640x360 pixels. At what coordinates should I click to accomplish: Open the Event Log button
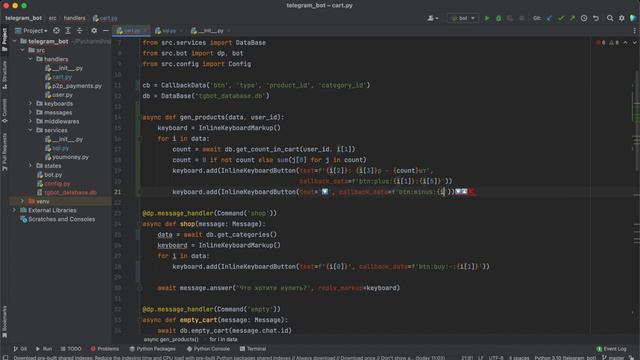611,349
